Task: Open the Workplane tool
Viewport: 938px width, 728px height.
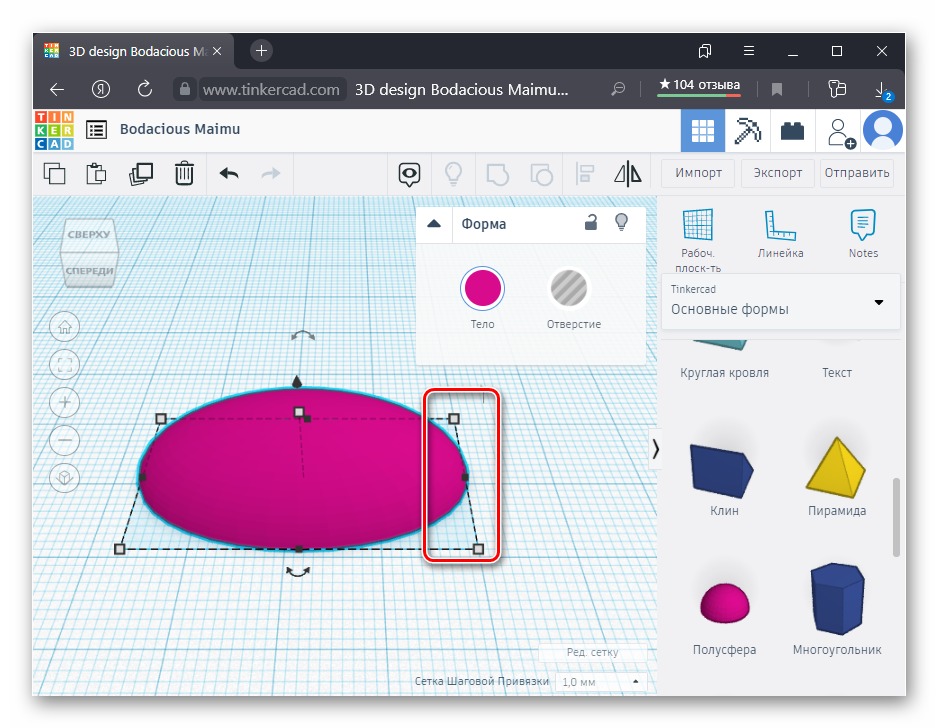Action: tap(698, 234)
